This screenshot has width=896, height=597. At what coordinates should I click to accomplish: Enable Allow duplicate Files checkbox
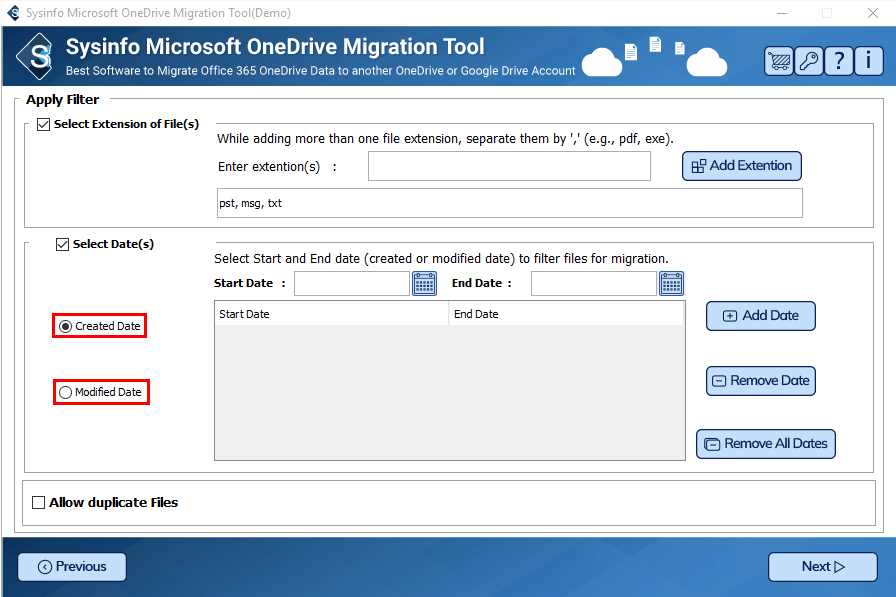[x=39, y=503]
